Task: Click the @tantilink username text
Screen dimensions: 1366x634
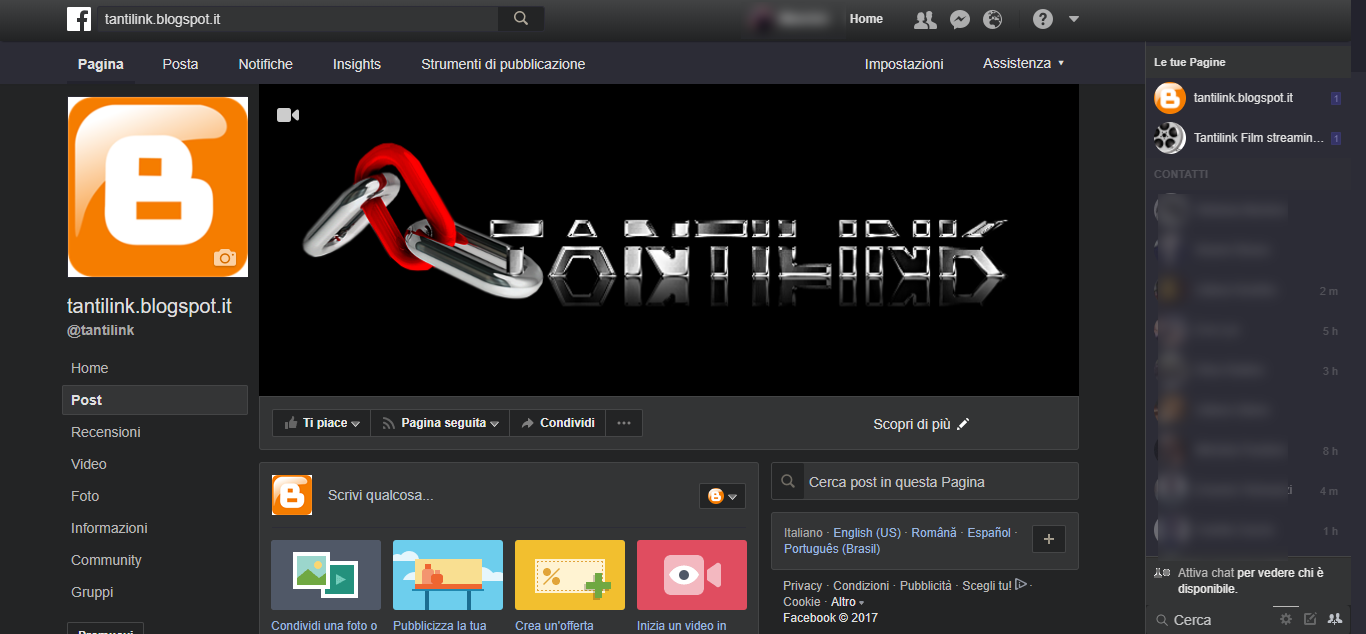Action: tap(100, 330)
